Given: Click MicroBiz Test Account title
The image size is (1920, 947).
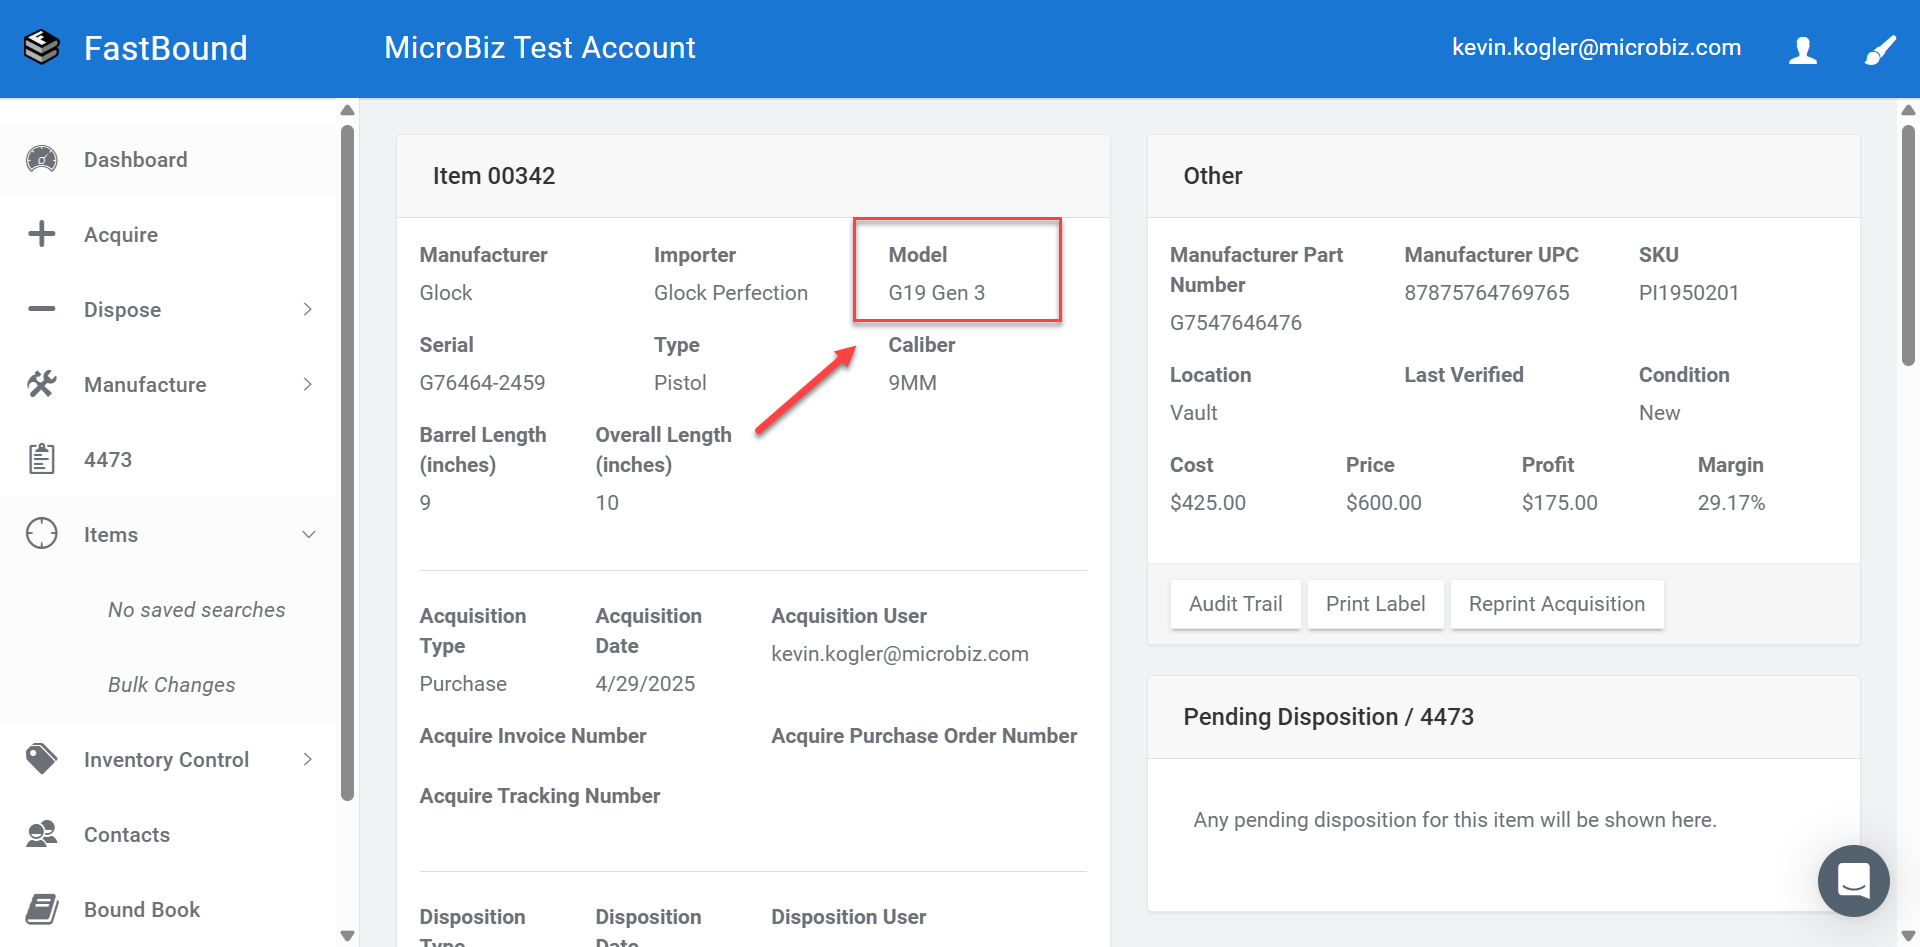Looking at the screenshot, I should point(540,48).
